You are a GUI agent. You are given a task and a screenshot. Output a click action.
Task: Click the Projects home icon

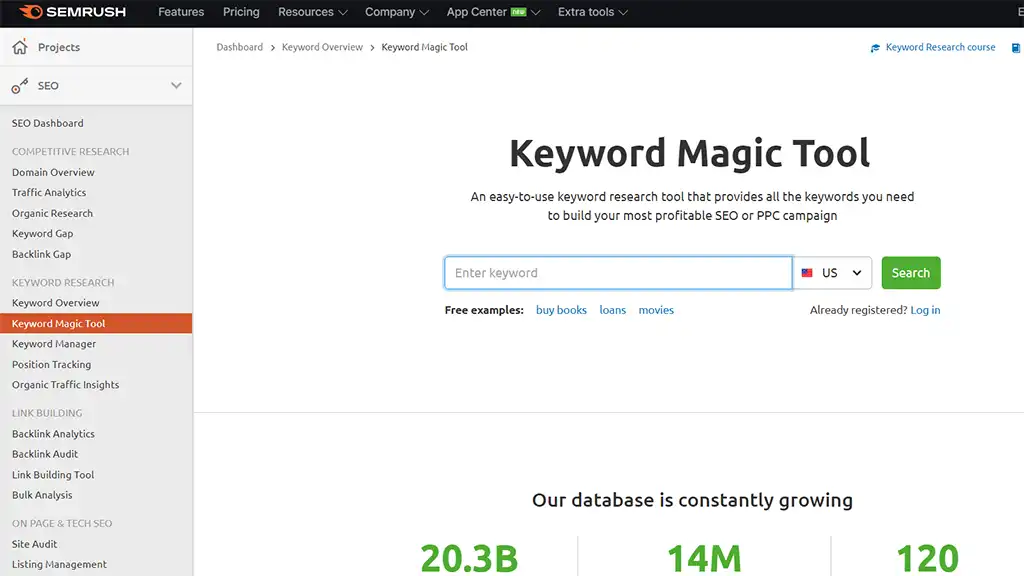[x=20, y=46]
